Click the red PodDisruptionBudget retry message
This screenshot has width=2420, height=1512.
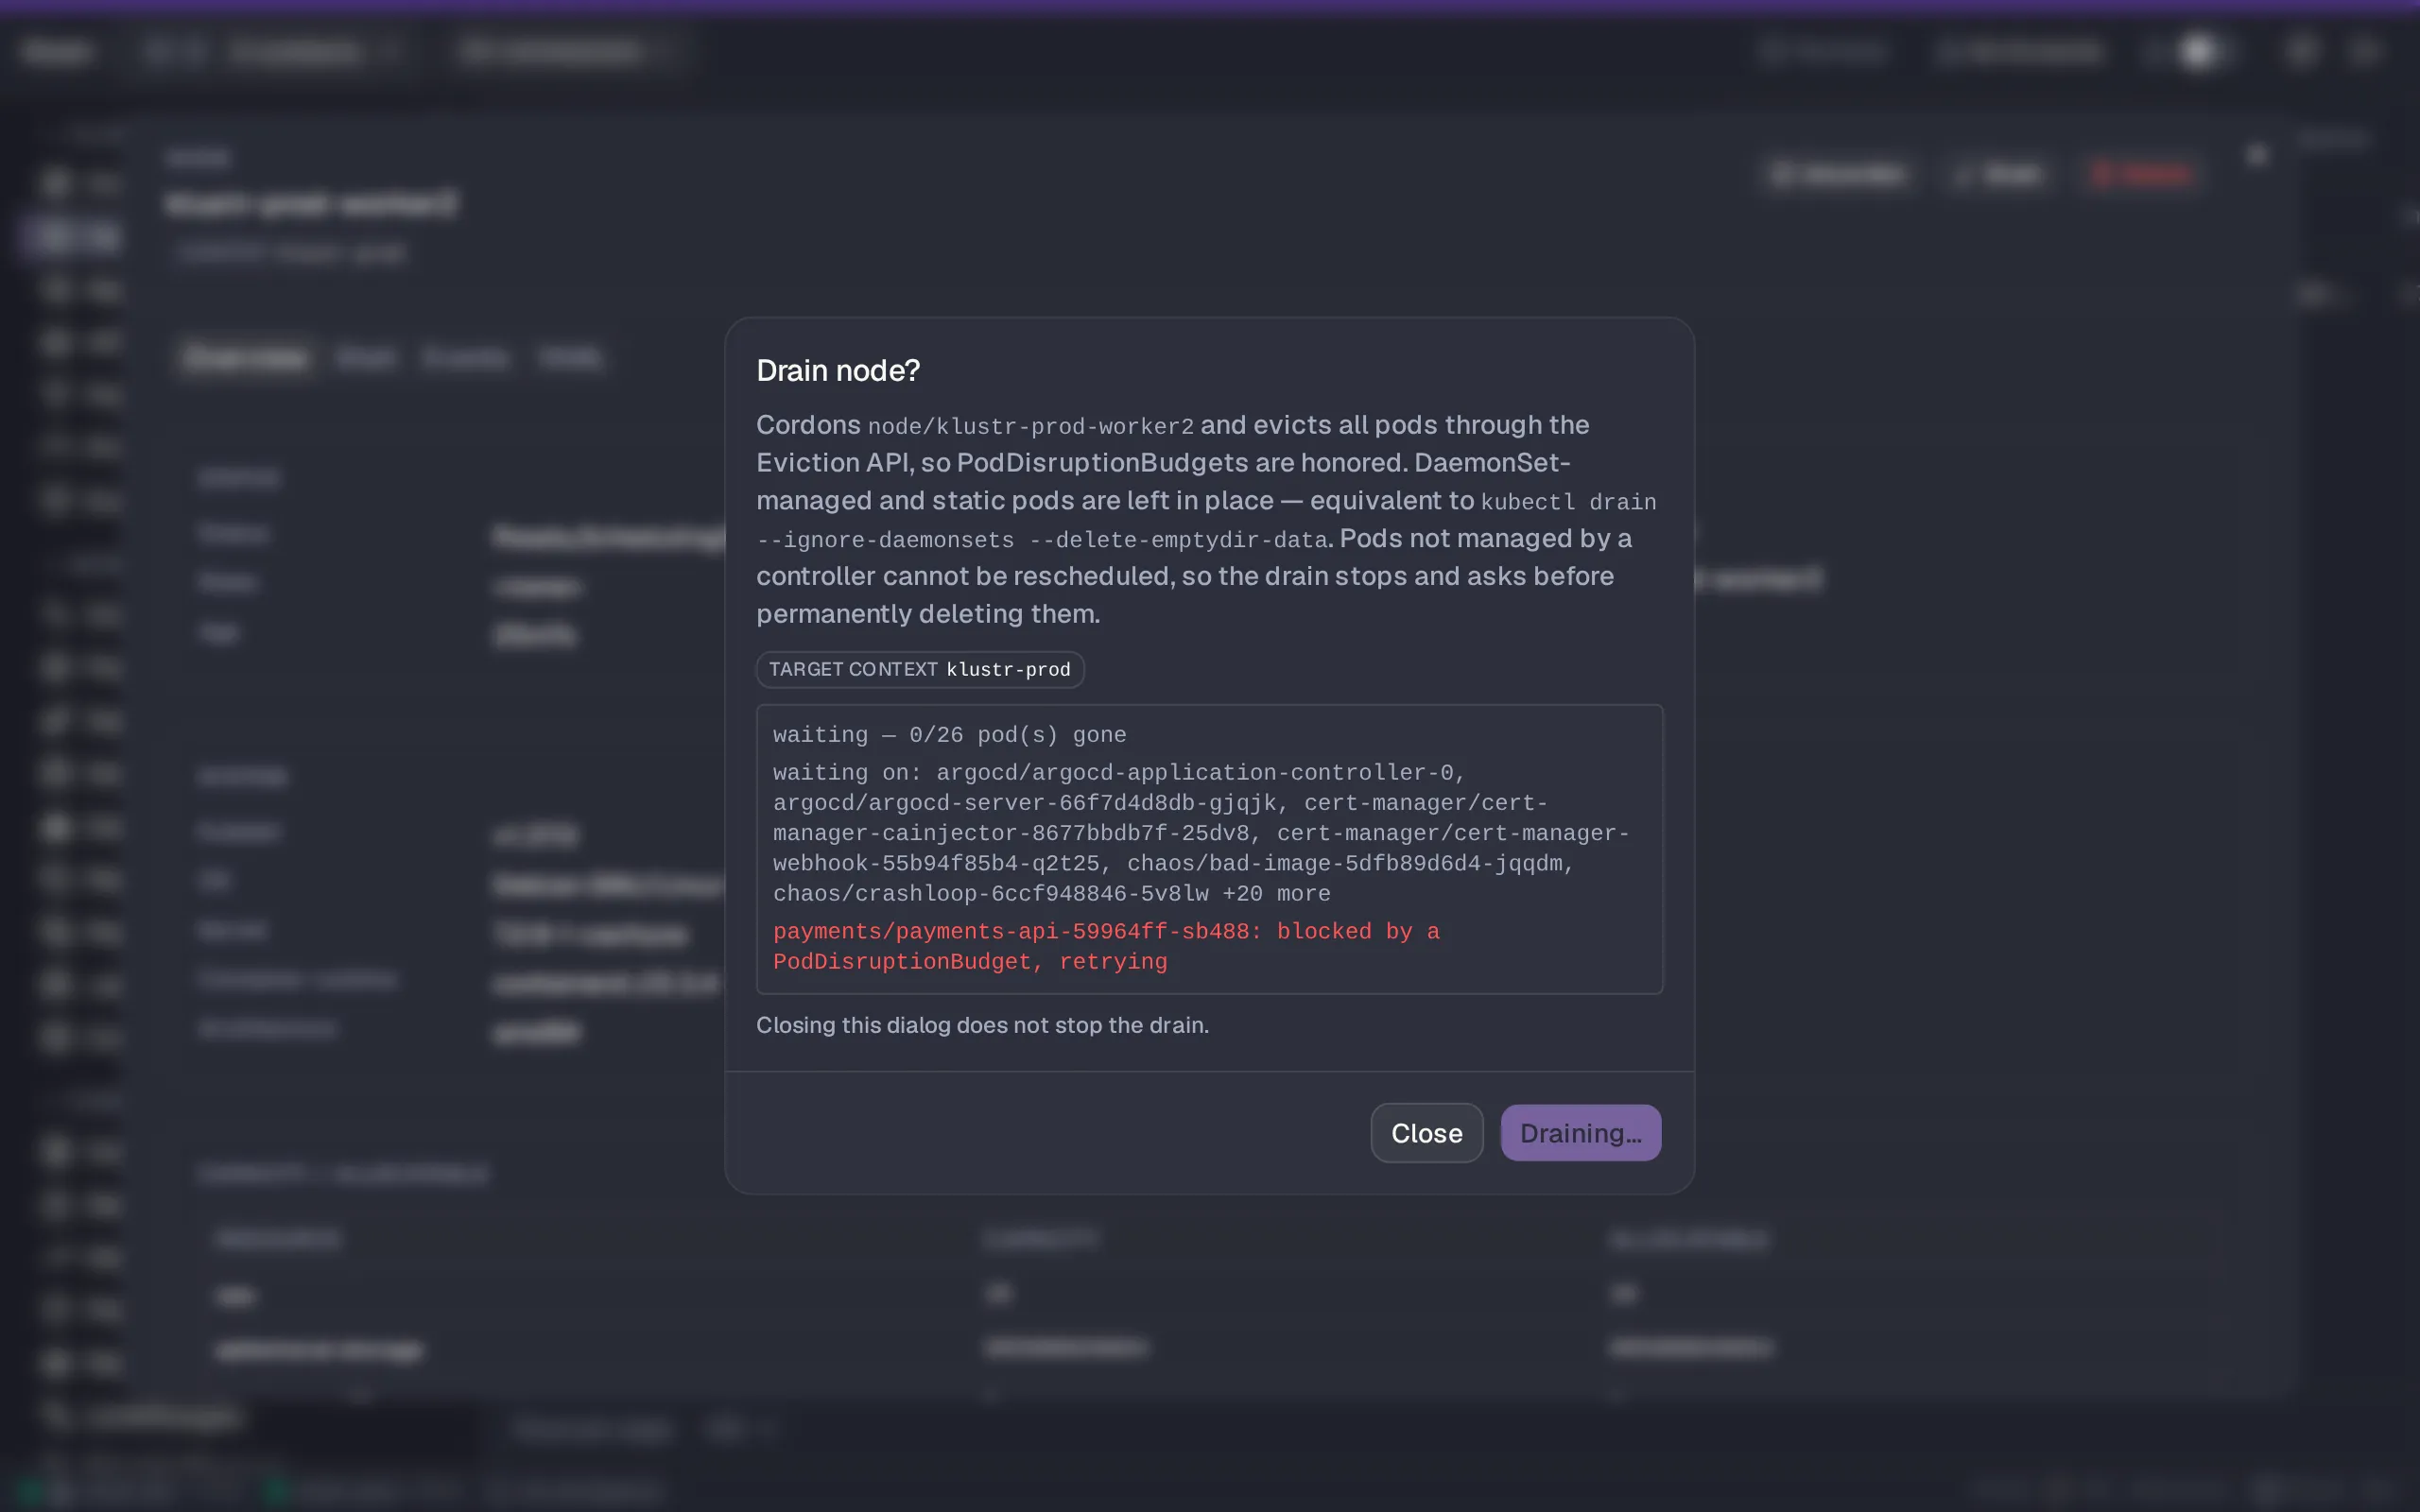(1106, 946)
